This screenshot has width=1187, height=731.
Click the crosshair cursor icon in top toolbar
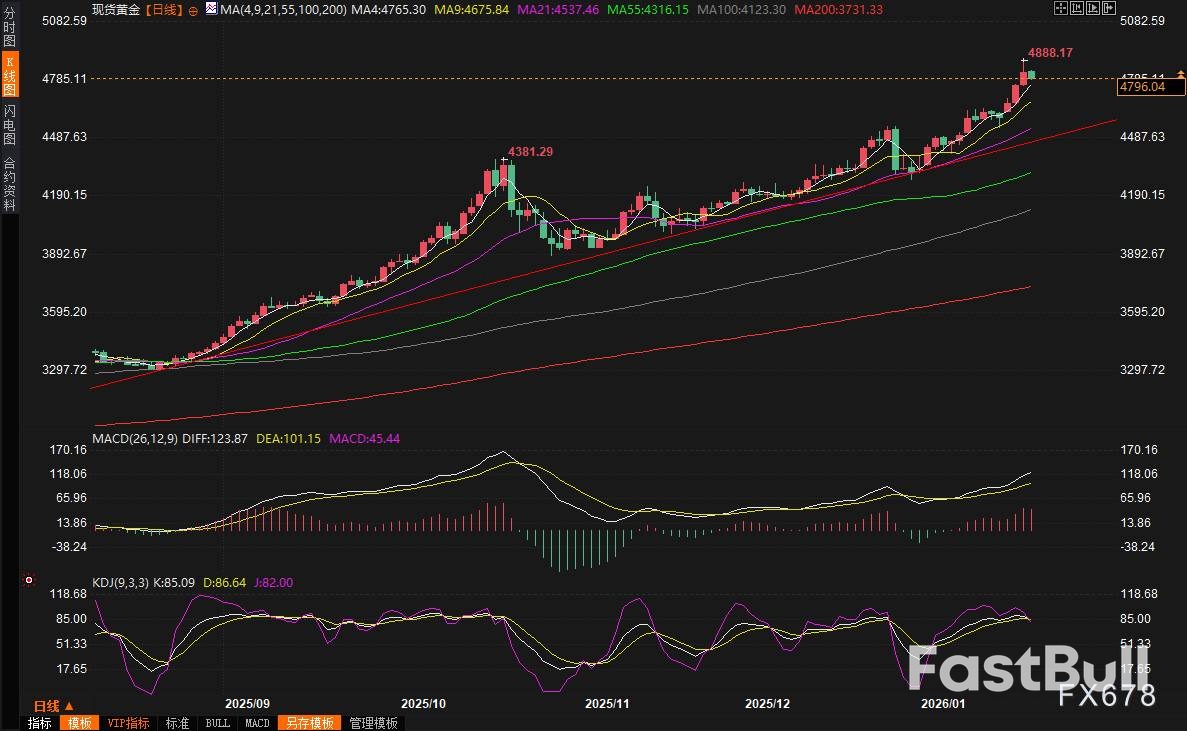tap(1061, 8)
